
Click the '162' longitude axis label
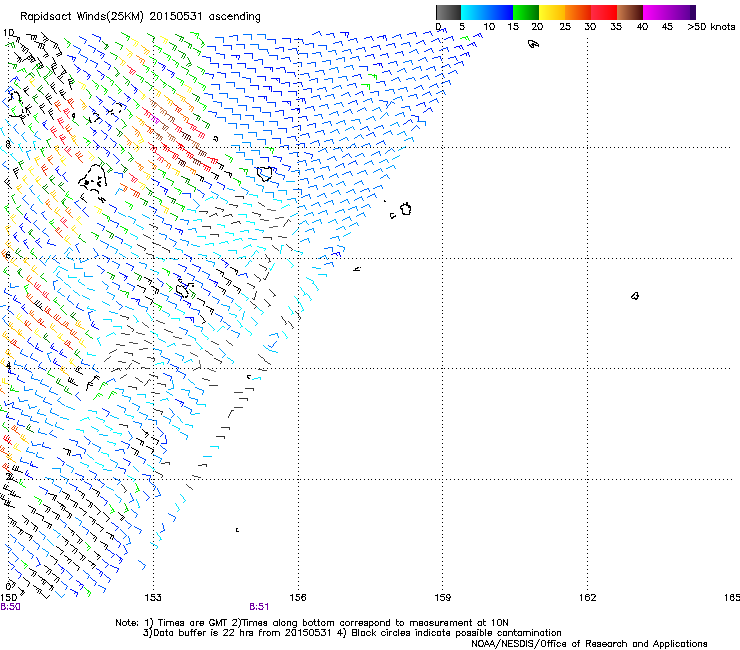587,598
